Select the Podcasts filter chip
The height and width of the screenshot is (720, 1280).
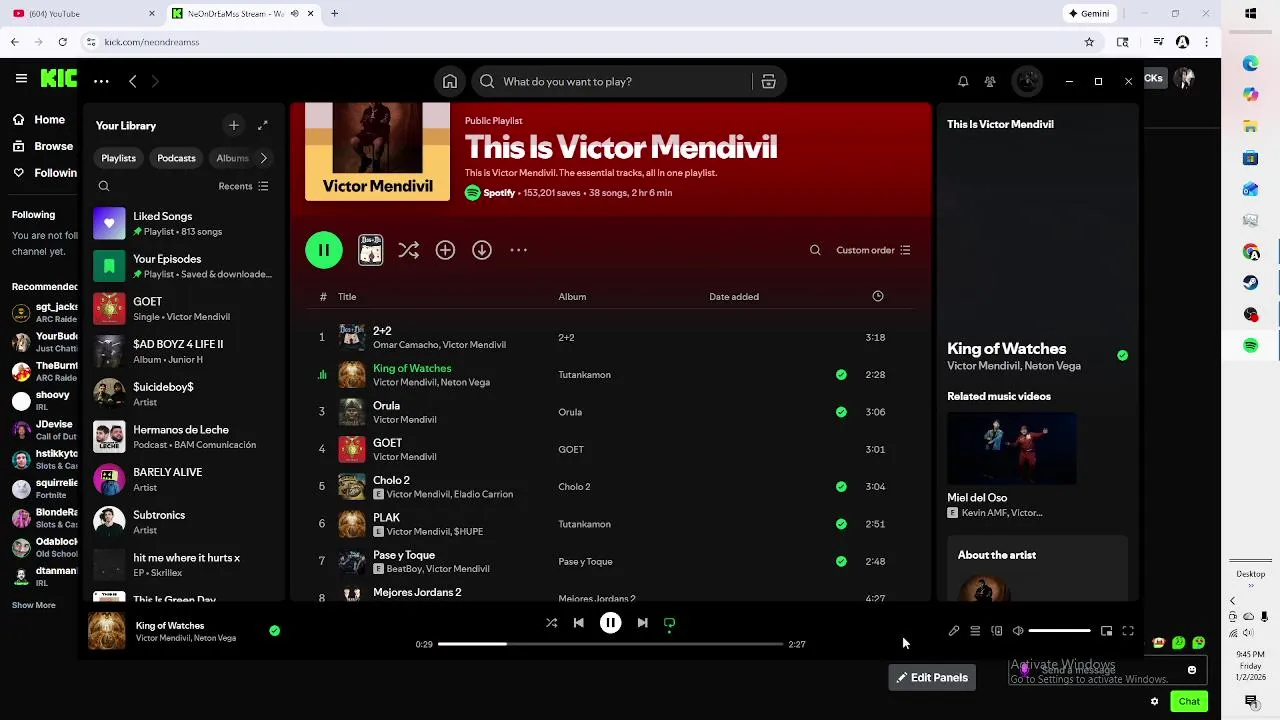click(176, 158)
